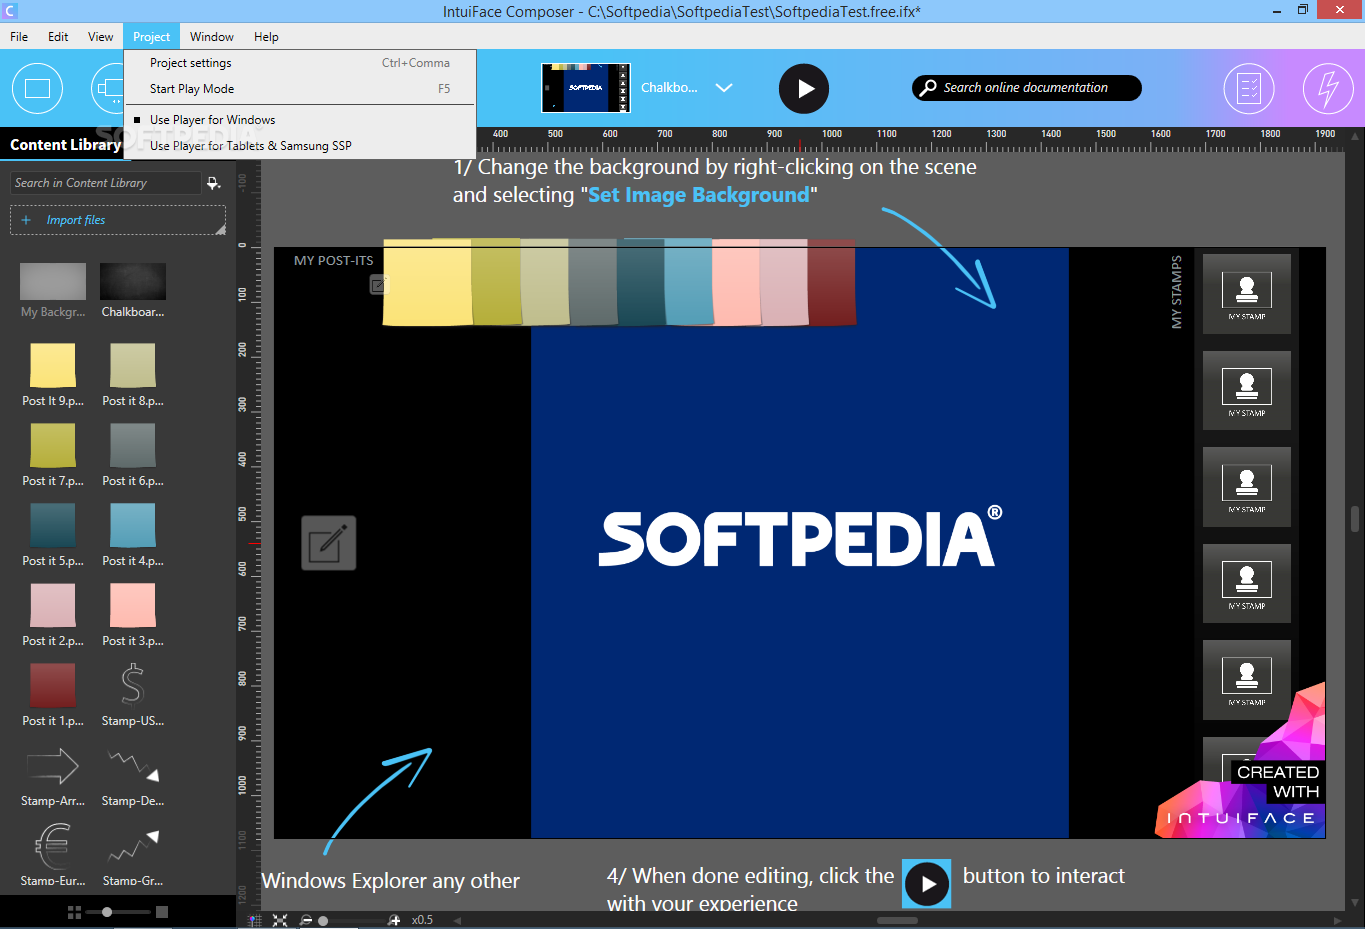Screen dimensions: 1365x929
Task: Select the first MY STAMP icon
Action: (x=1247, y=294)
